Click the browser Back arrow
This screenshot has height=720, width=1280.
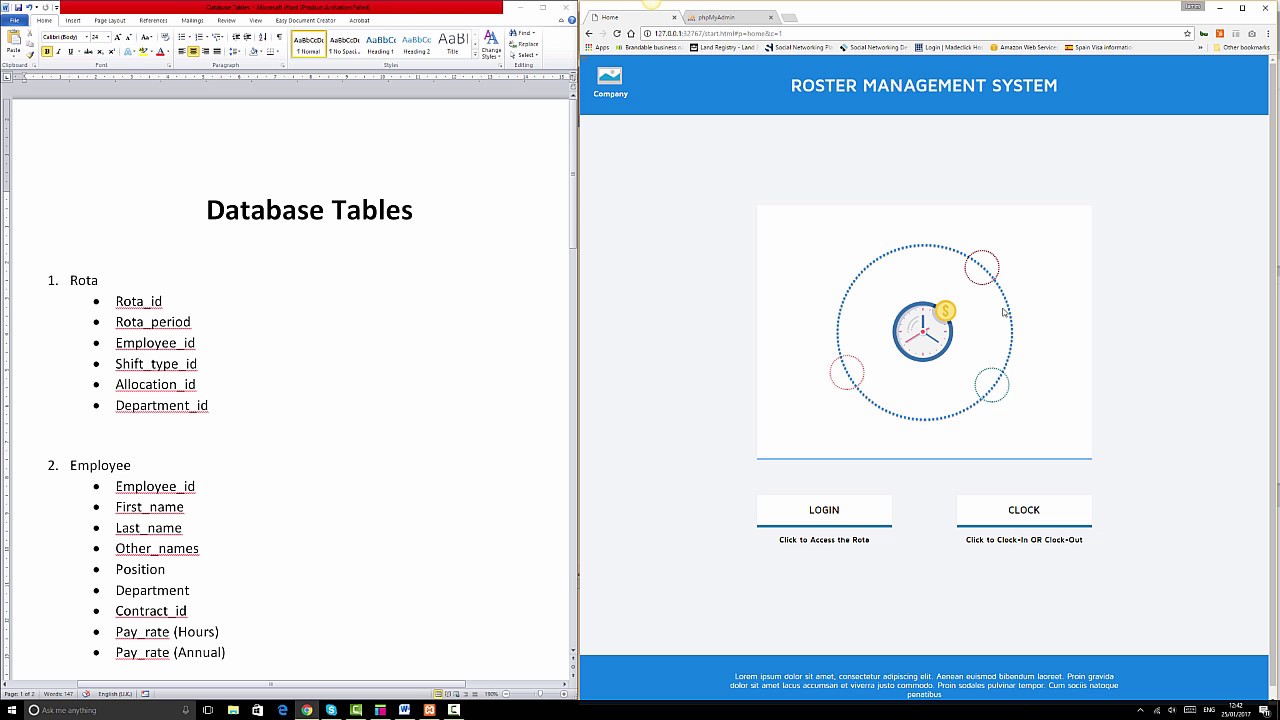589,34
